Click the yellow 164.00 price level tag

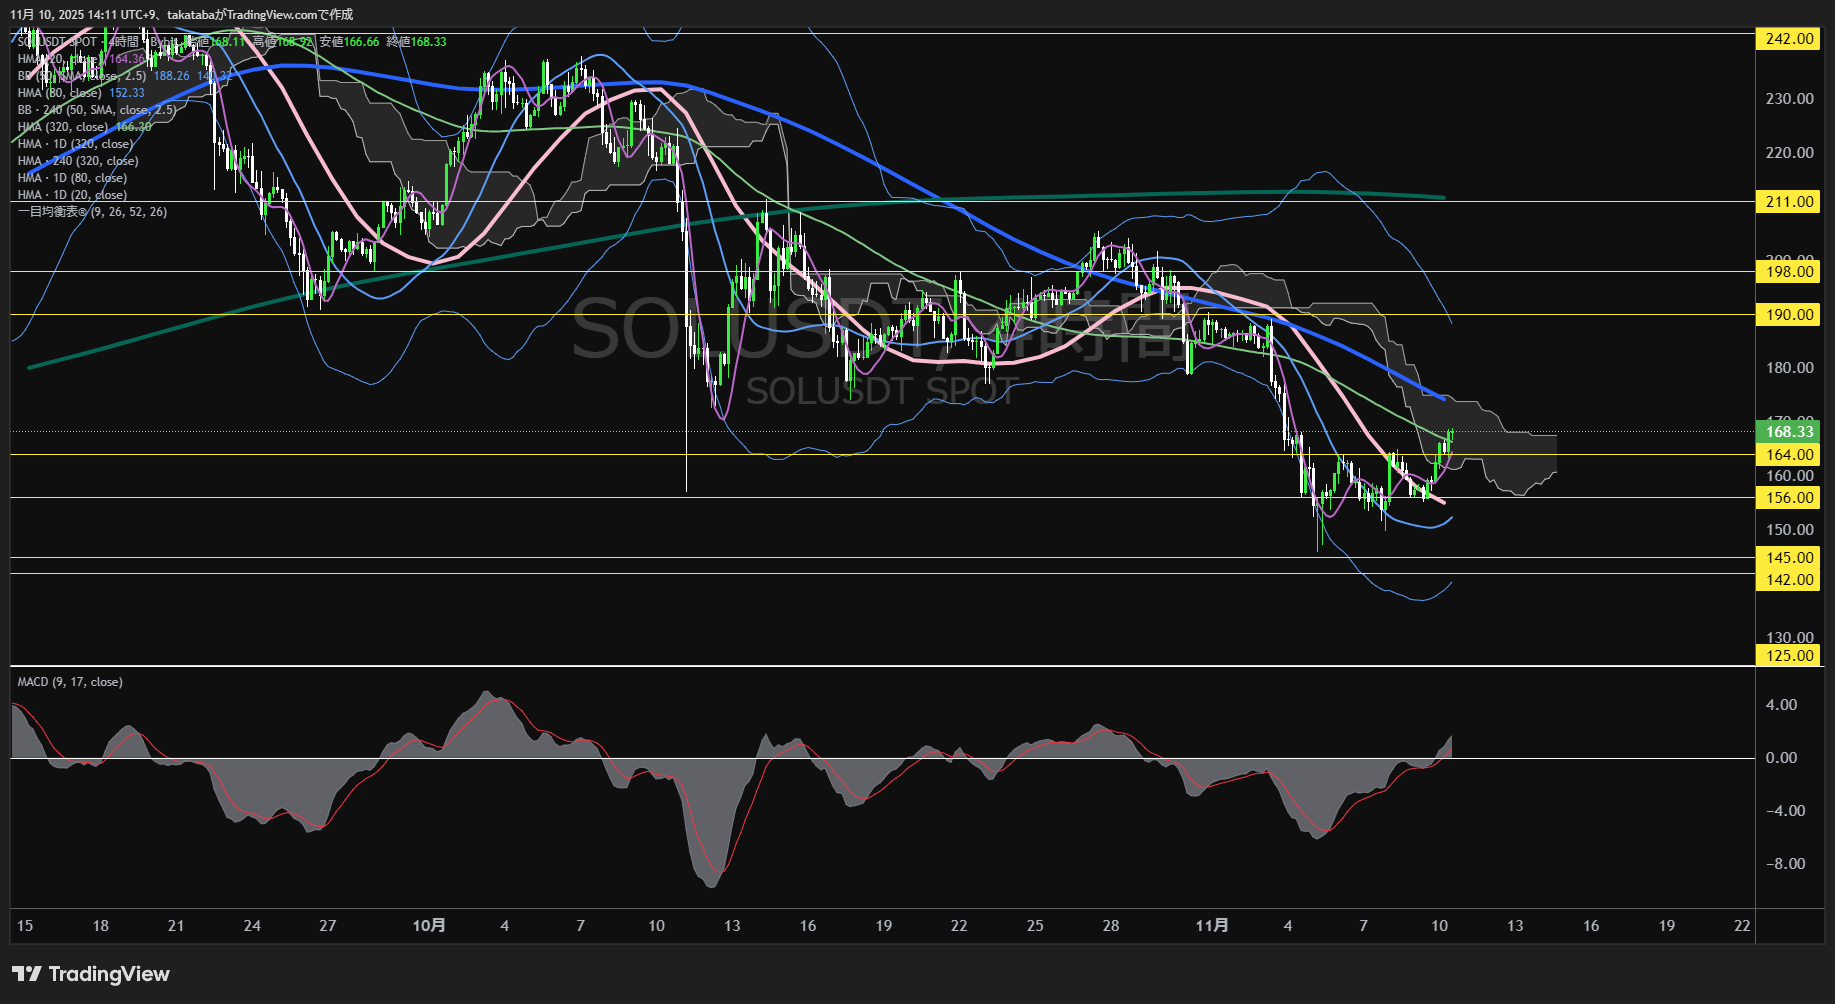(1788, 455)
